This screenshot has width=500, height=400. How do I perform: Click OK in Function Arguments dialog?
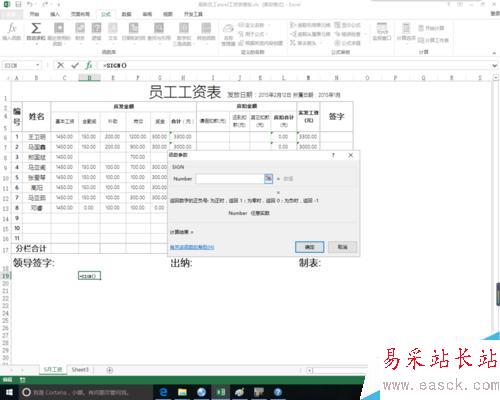click(x=309, y=247)
